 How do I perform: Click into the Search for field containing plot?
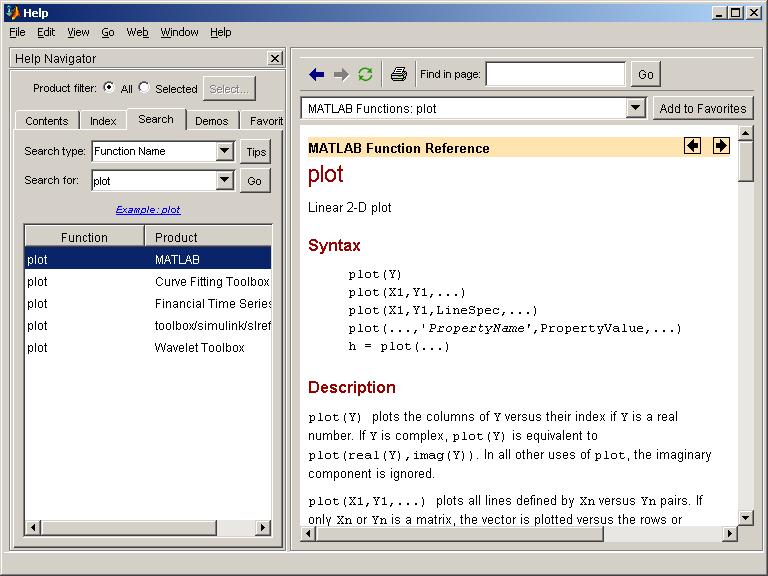pyautogui.click(x=154, y=181)
